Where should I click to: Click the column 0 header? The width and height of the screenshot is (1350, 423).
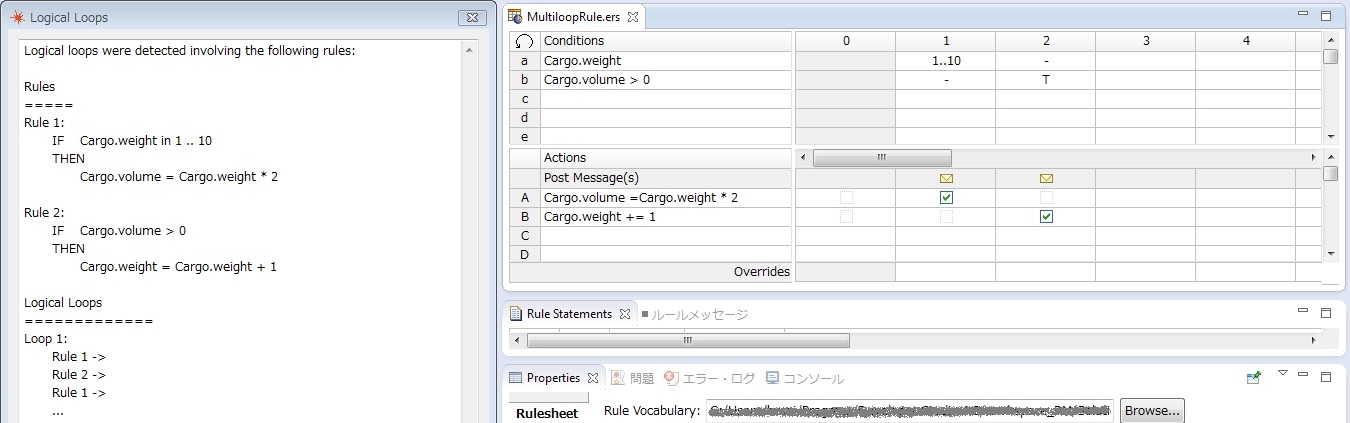tap(846, 42)
